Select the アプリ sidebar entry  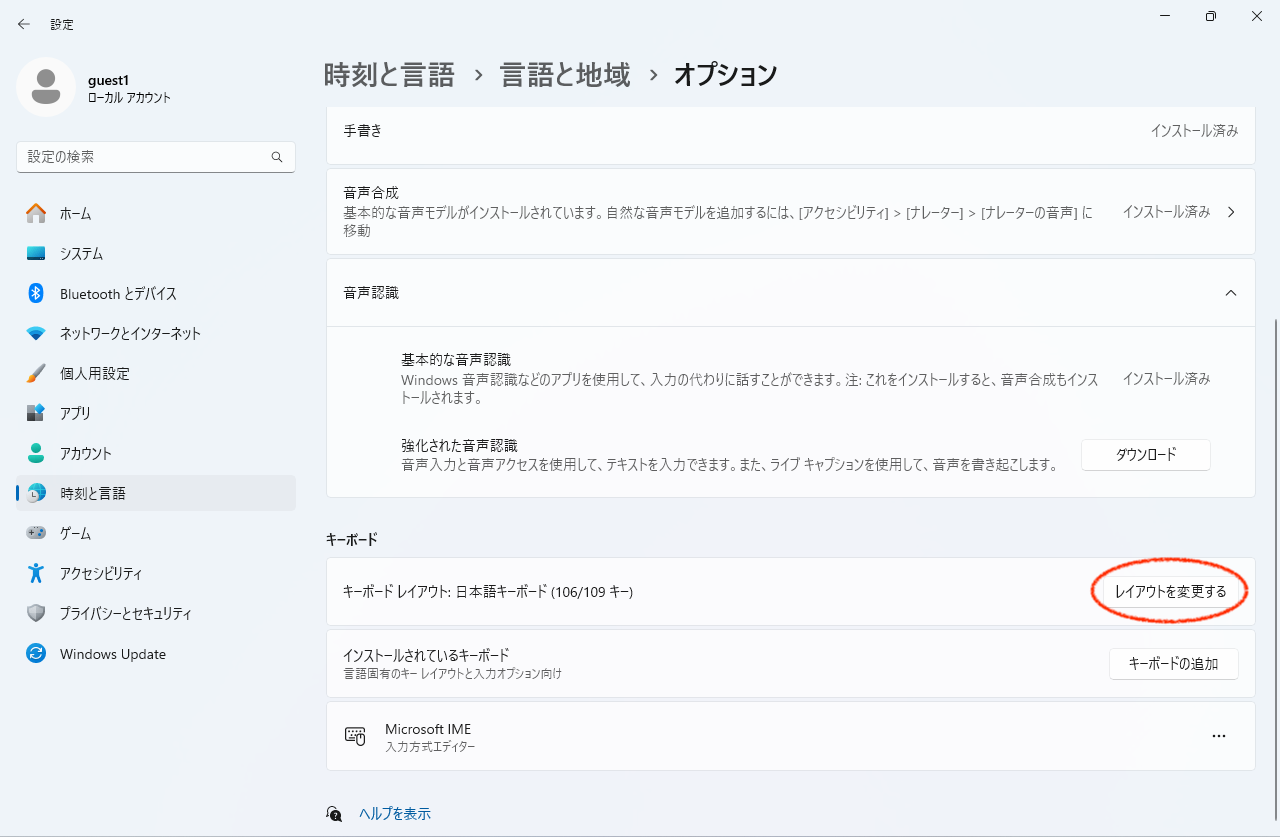click(x=156, y=413)
